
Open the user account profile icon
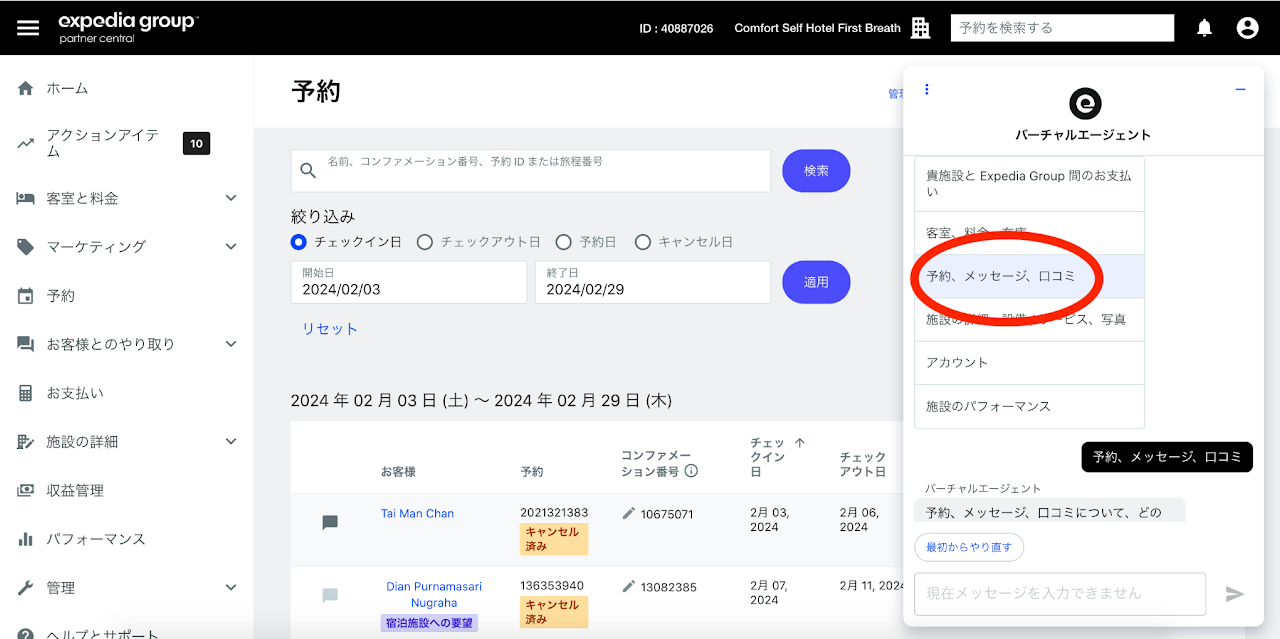pyautogui.click(x=1247, y=28)
